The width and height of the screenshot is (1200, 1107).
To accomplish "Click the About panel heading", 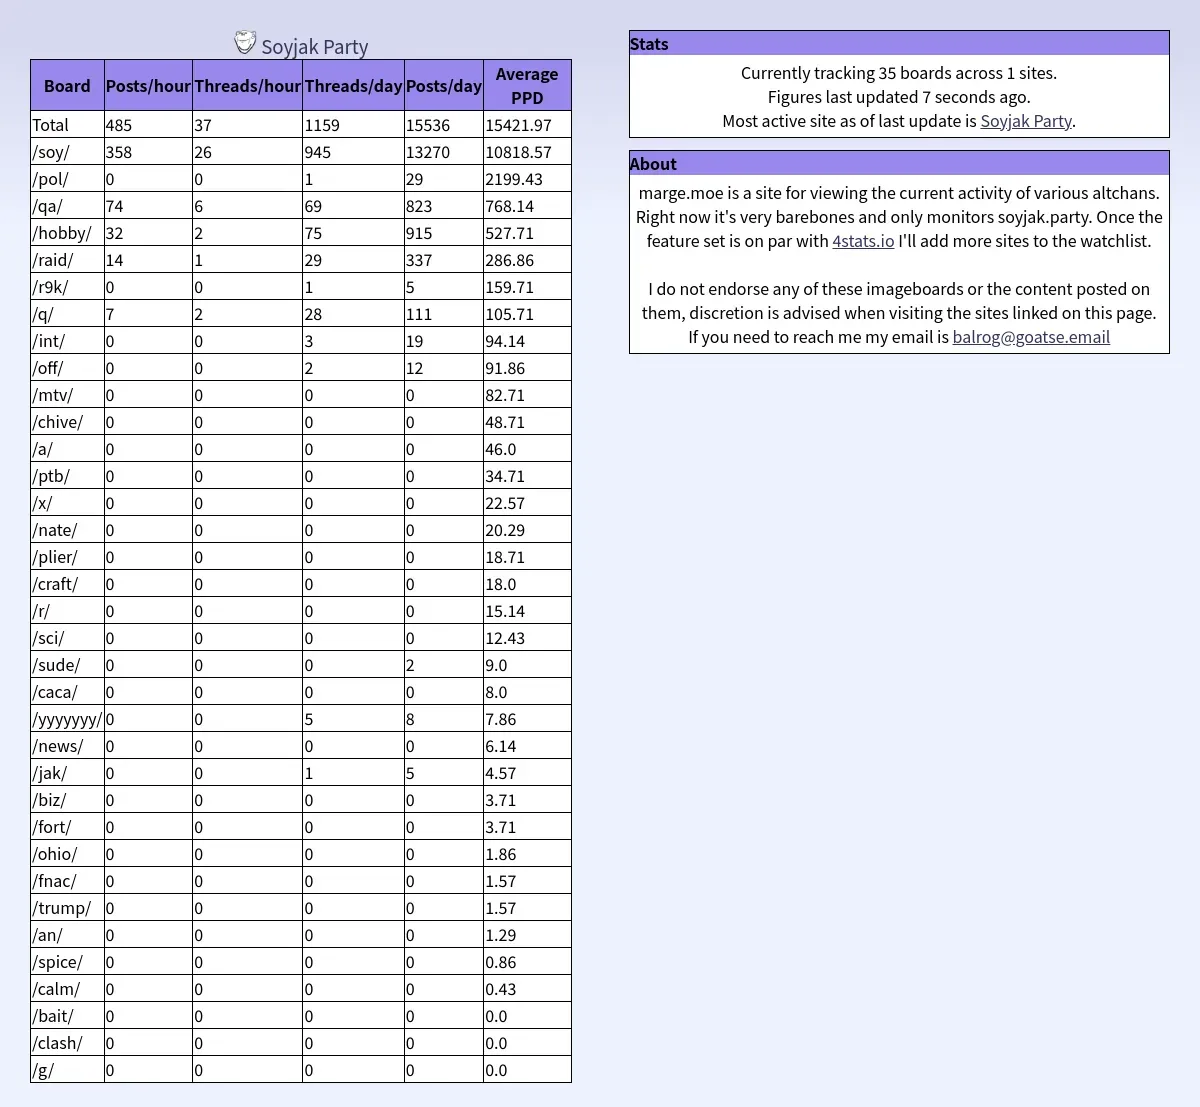I will click(x=899, y=163).
